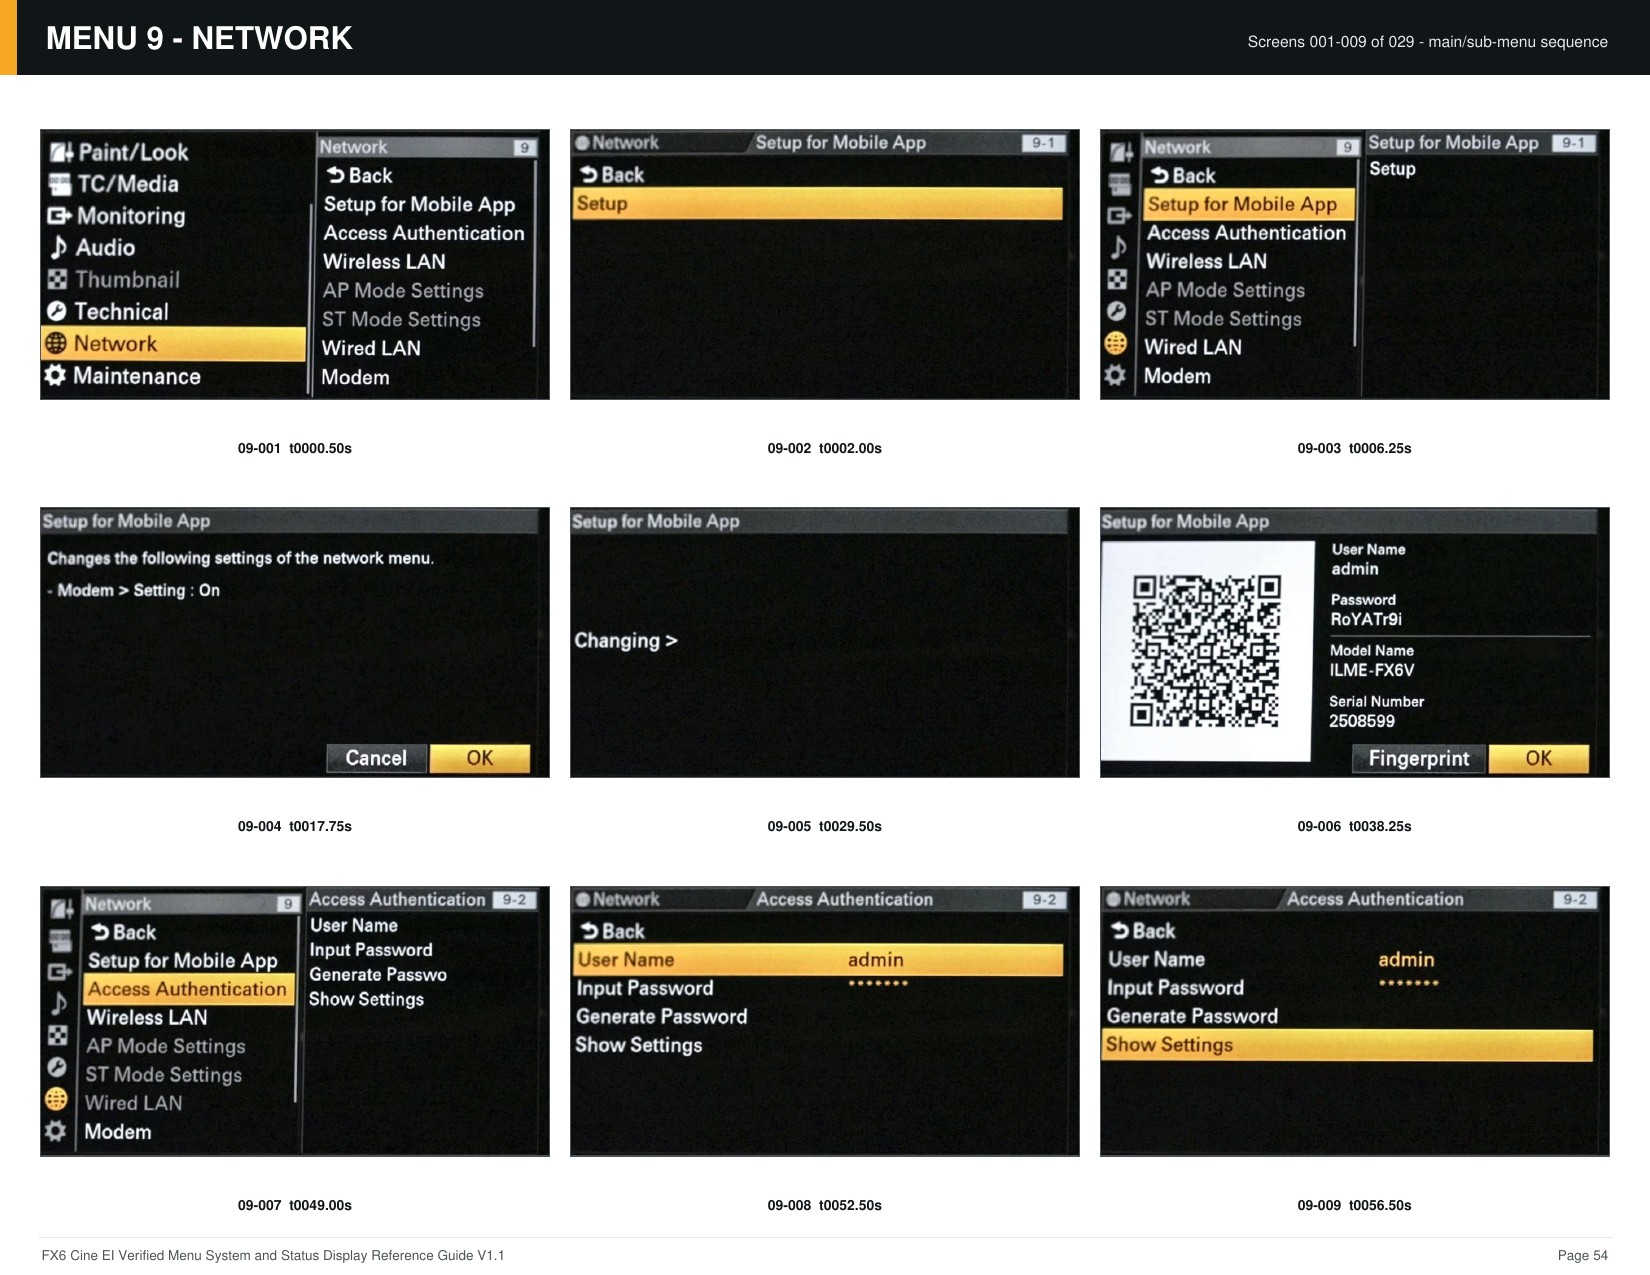Go Back in screen 09-008

coord(612,931)
